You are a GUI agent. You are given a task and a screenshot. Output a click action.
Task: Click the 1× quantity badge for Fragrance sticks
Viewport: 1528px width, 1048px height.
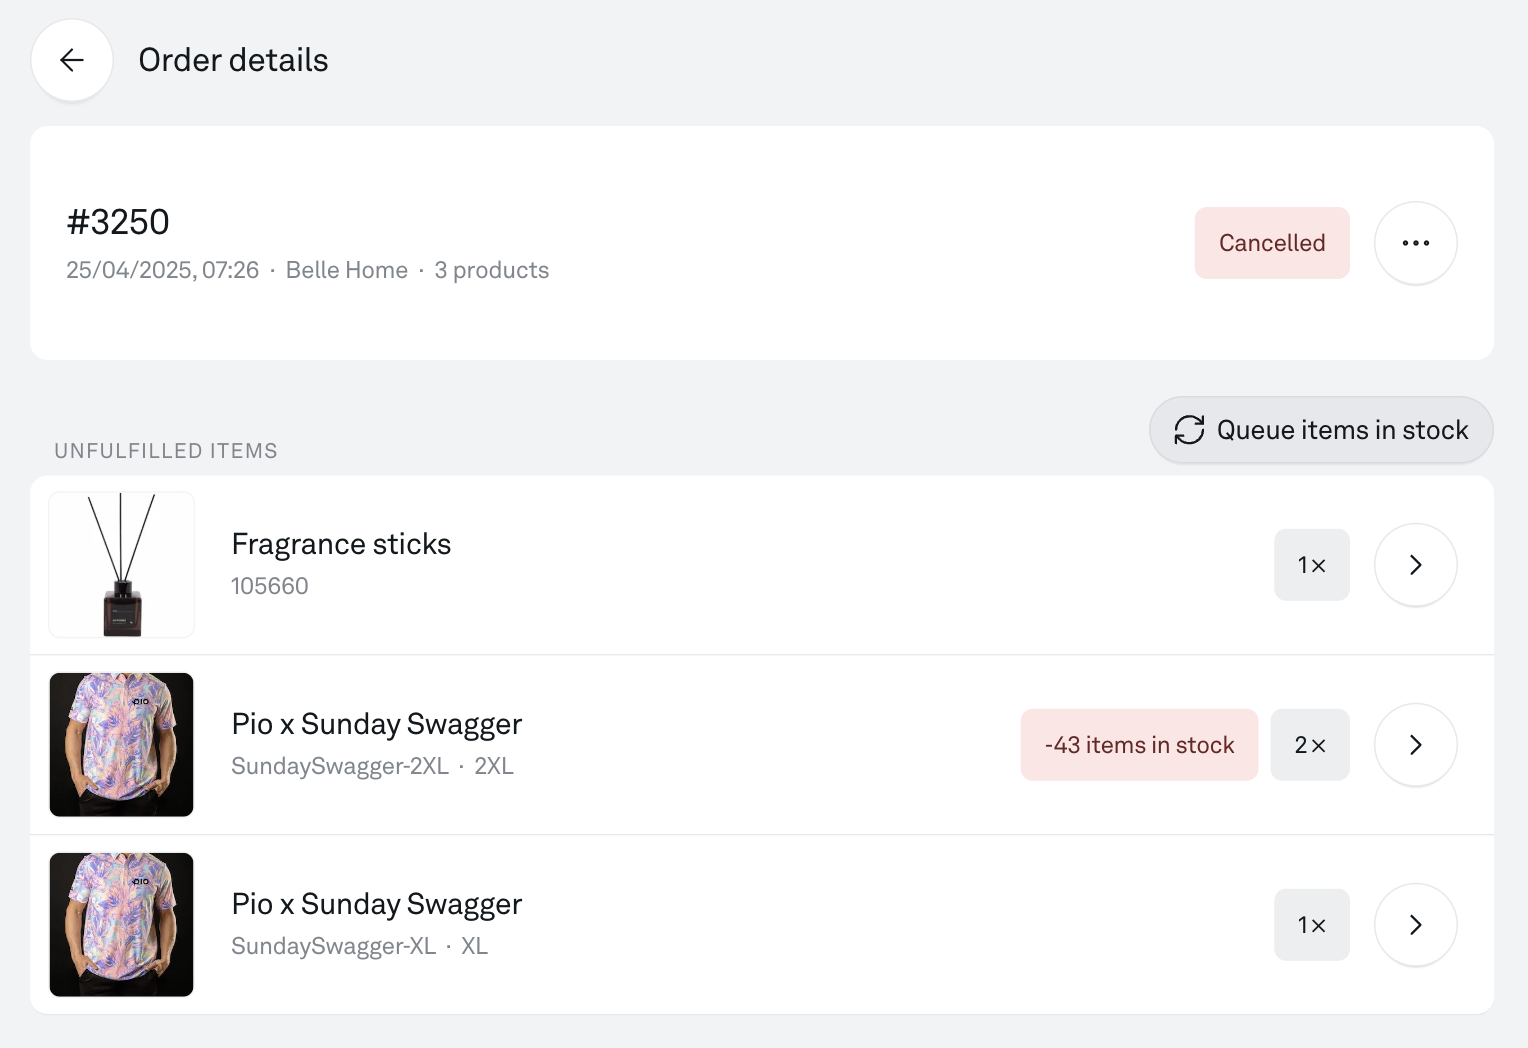click(x=1311, y=565)
